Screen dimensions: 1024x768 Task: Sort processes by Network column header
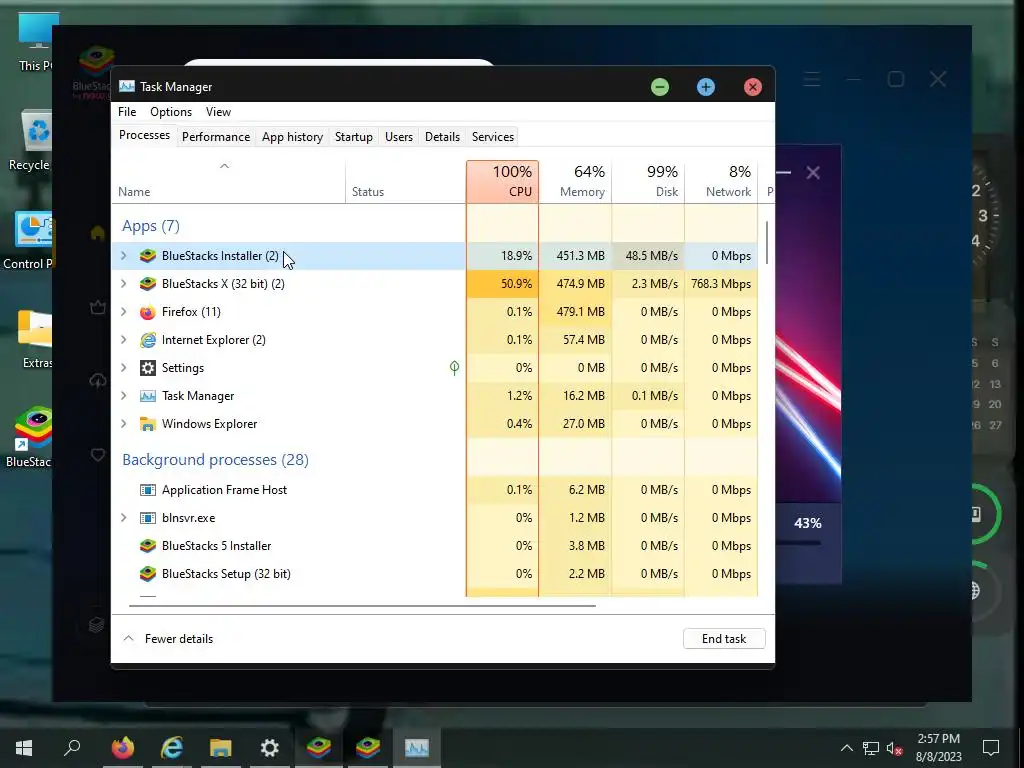tap(722, 182)
